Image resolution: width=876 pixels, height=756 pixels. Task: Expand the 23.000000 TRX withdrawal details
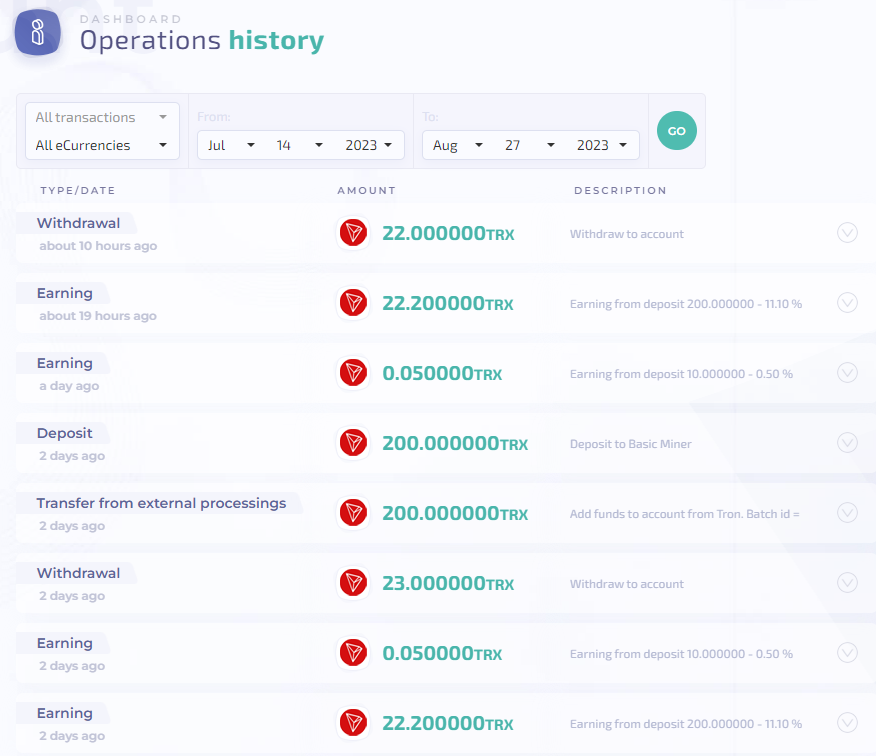(847, 583)
